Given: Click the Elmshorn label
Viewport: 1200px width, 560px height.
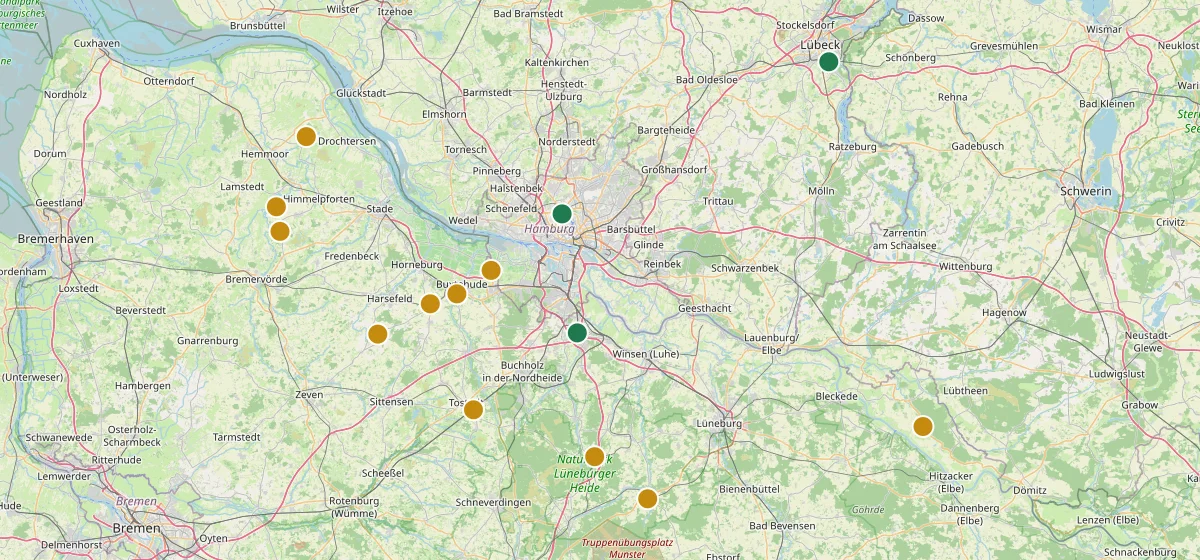Looking at the screenshot, I should [445, 114].
